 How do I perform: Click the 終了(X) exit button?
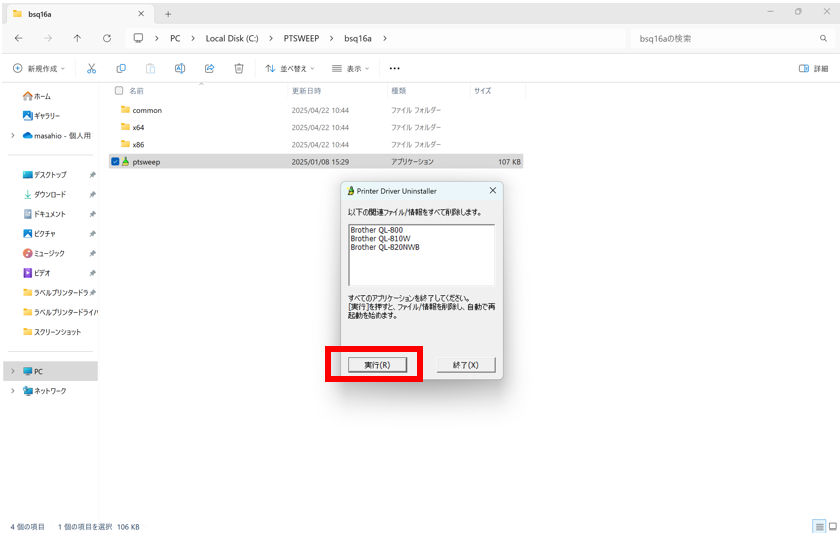point(466,365)
